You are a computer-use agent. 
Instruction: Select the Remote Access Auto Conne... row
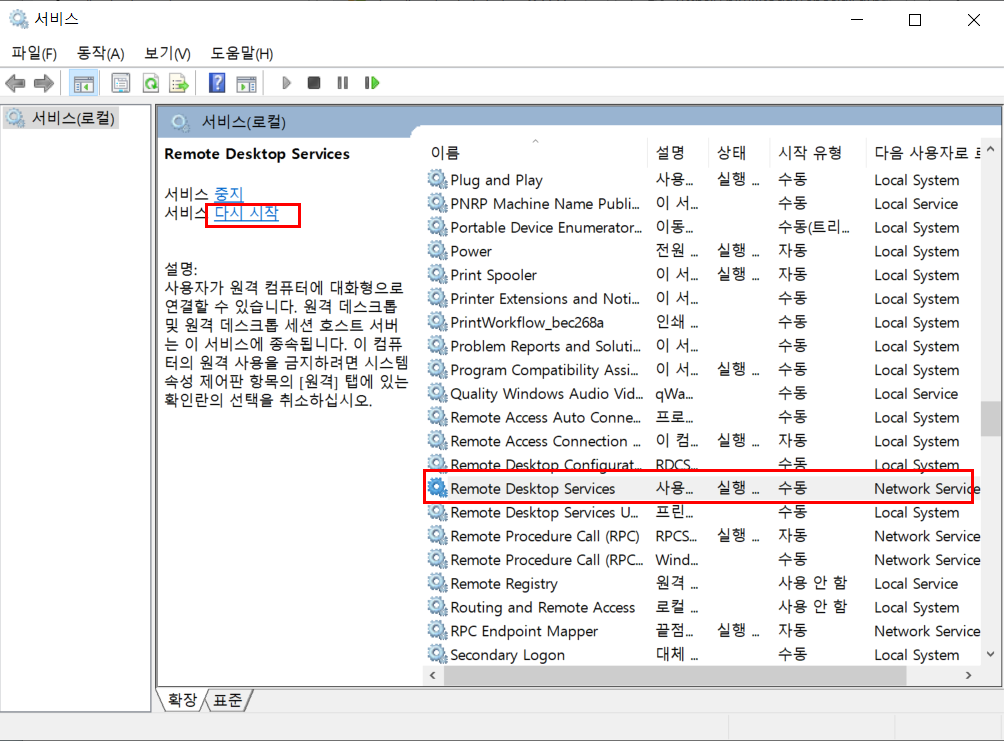702,416
